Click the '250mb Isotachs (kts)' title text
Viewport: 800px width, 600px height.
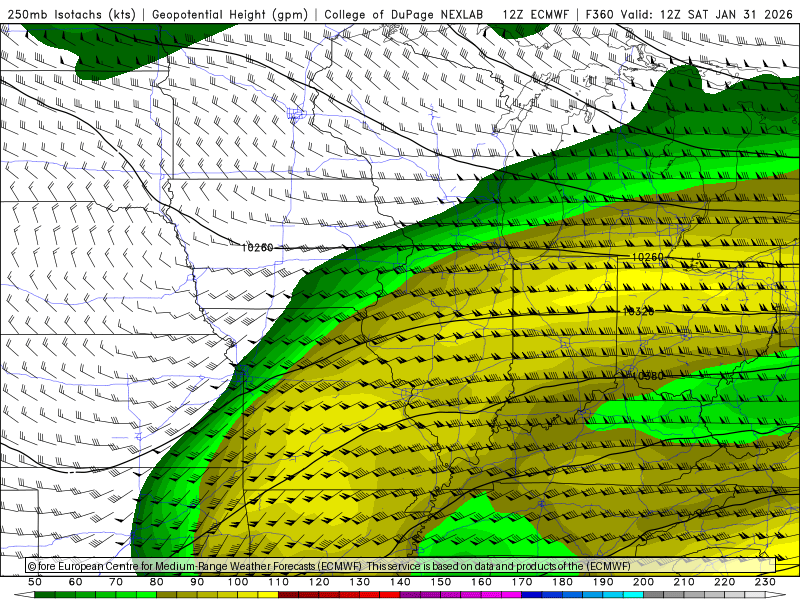tap(72, 14)
